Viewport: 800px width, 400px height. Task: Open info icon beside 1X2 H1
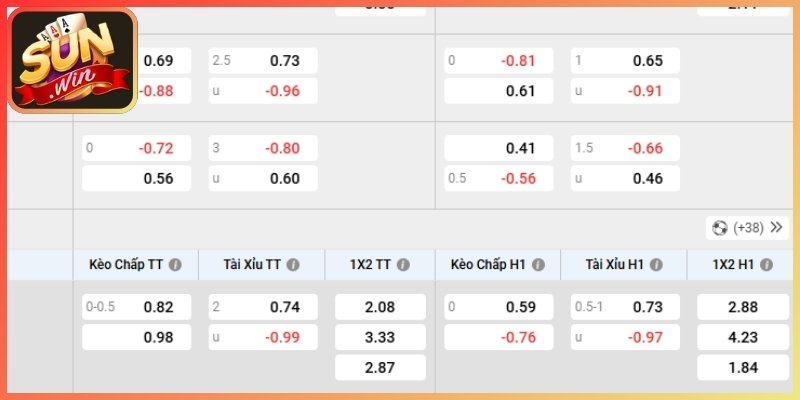[766, 265]
